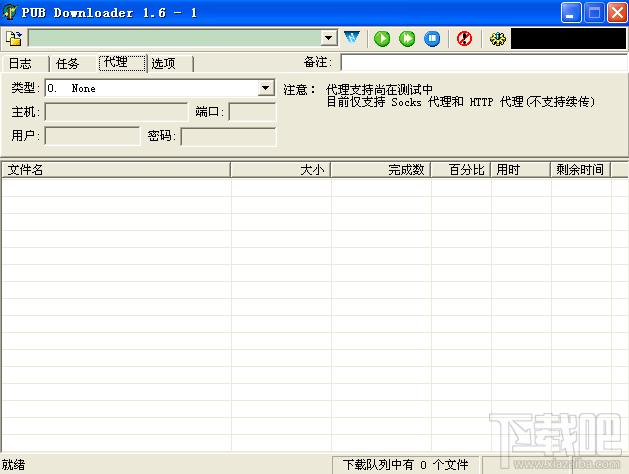
Task: Click the 就绪 status bar text
Action: 13,465
